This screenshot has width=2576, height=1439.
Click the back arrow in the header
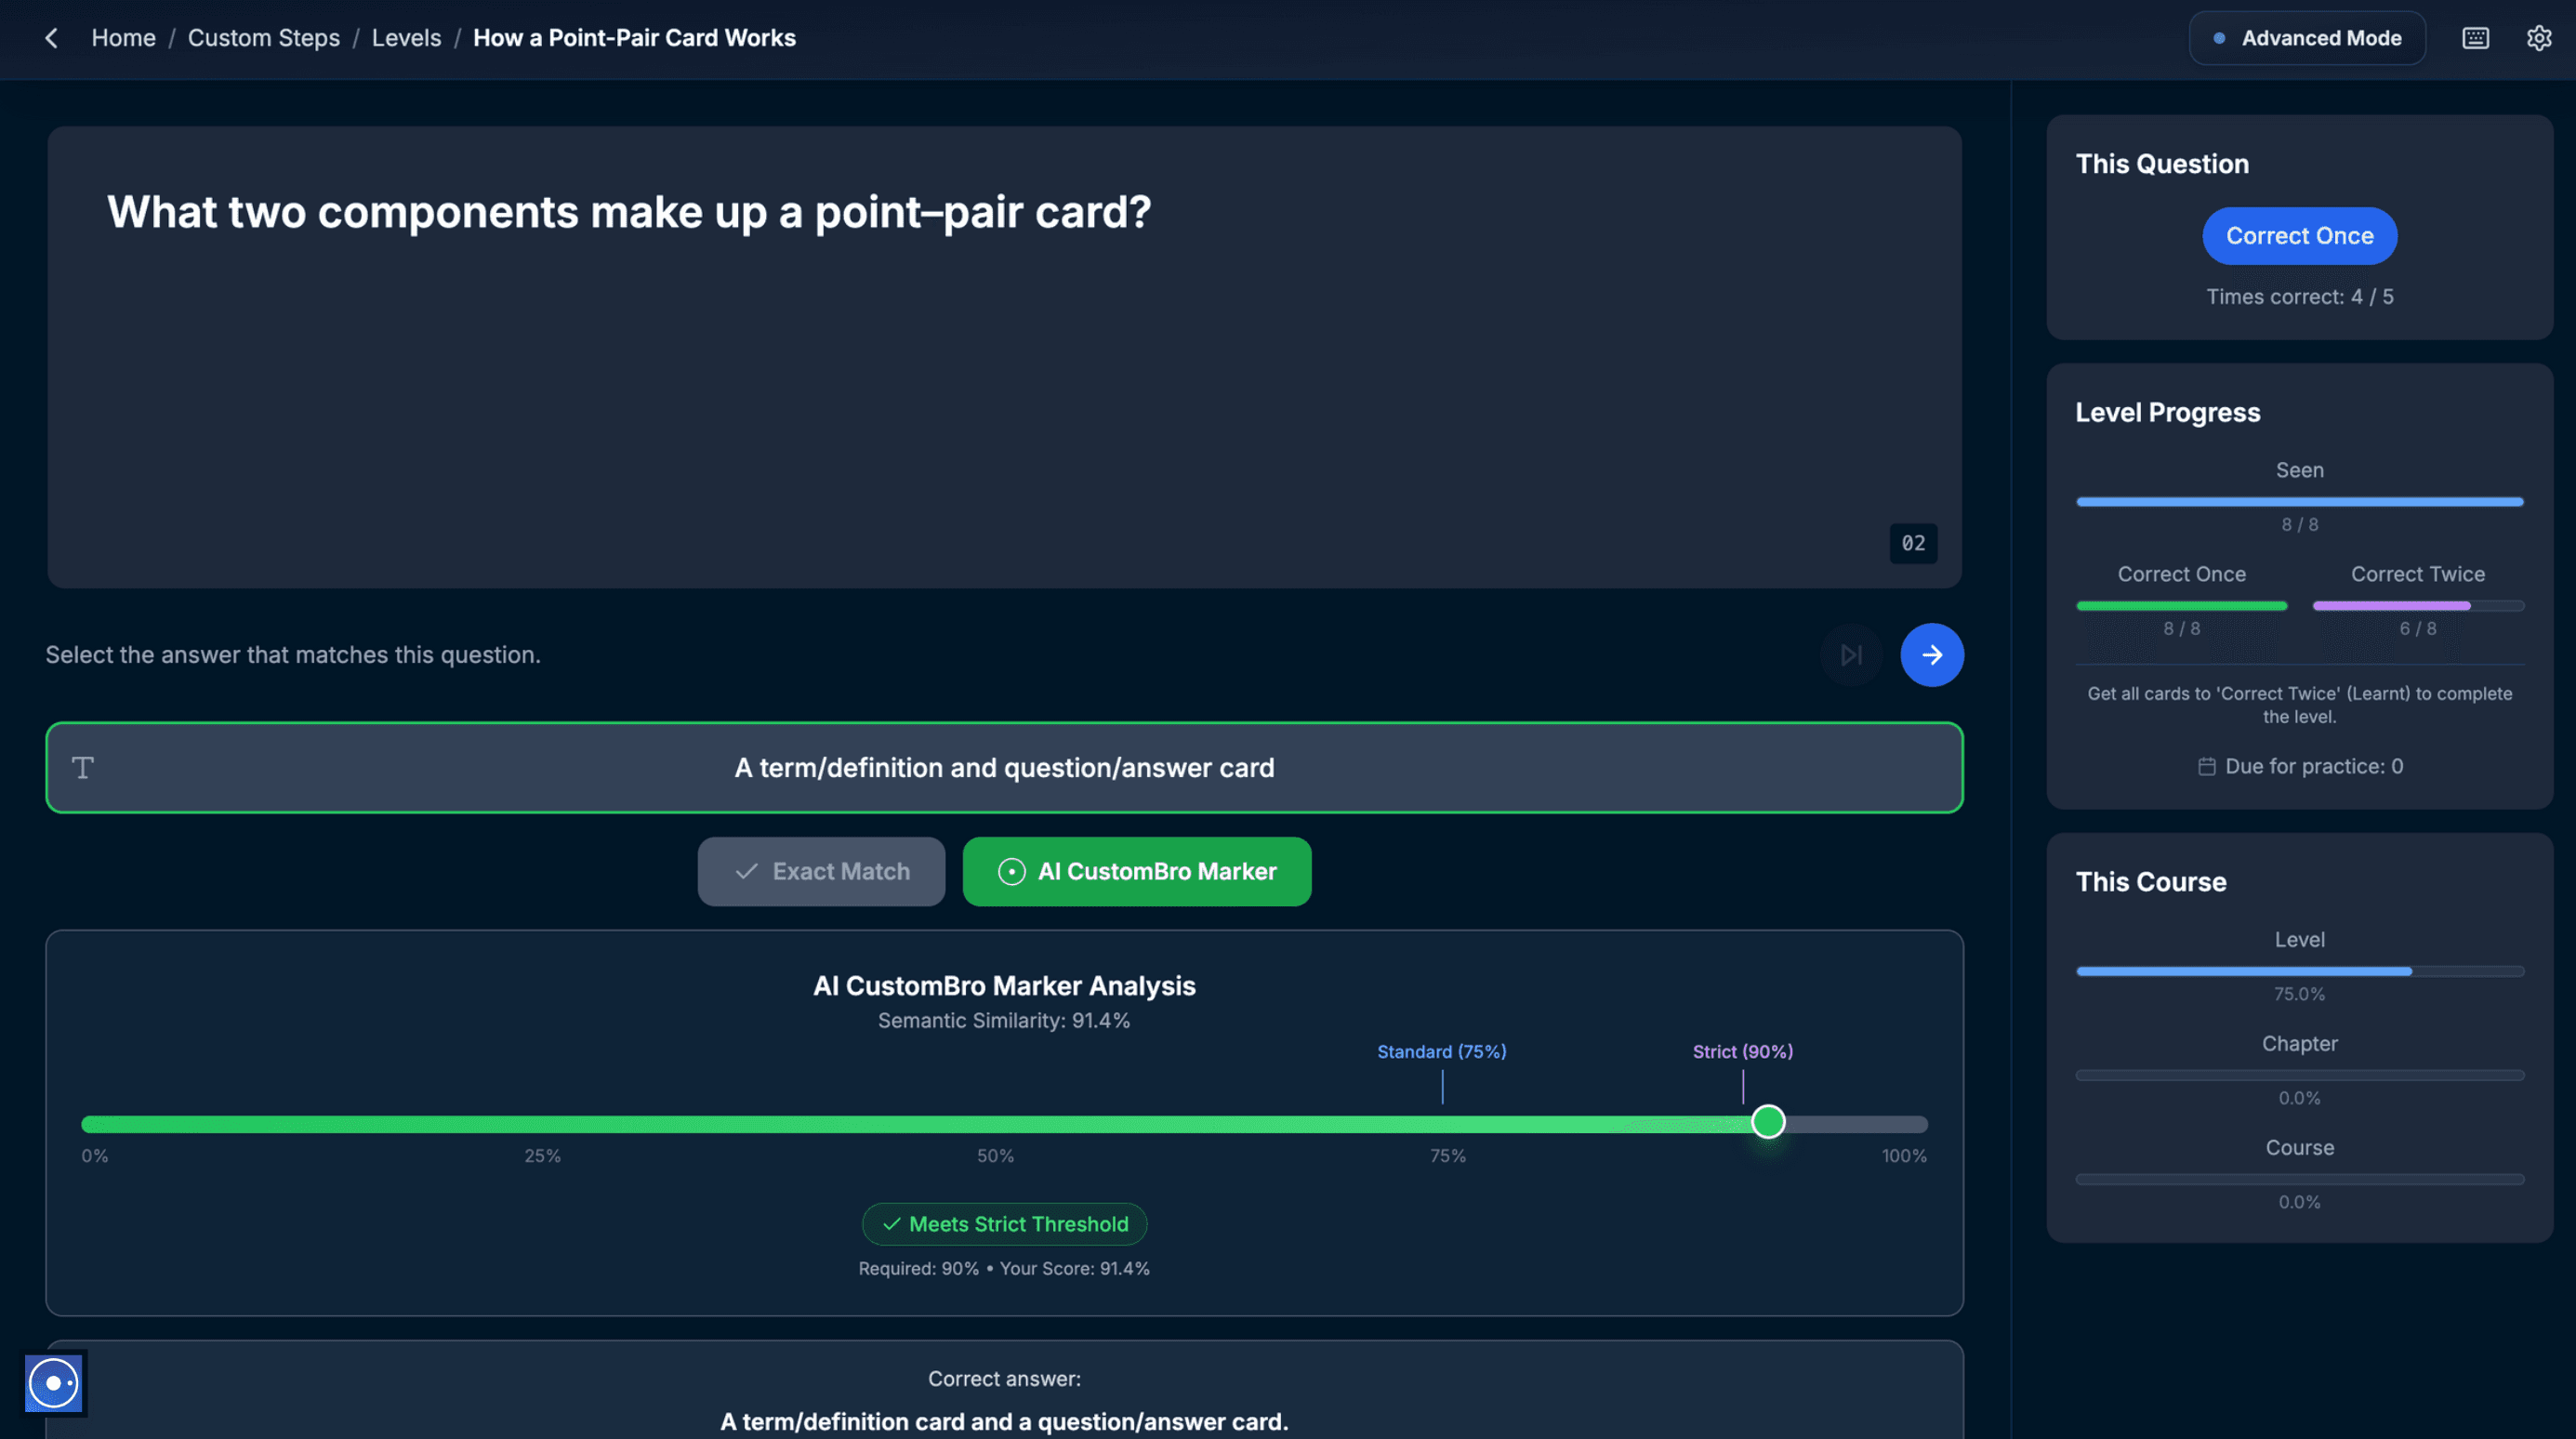[x=51, y=38]
